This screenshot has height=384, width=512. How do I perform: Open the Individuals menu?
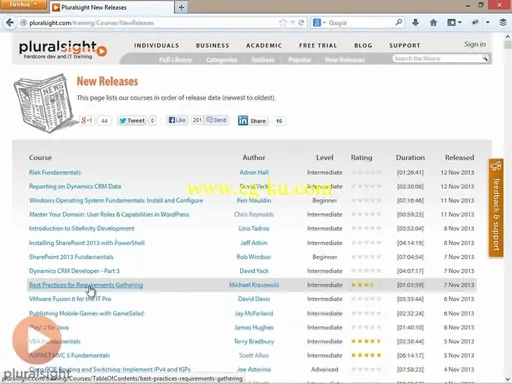click(157, 46)
